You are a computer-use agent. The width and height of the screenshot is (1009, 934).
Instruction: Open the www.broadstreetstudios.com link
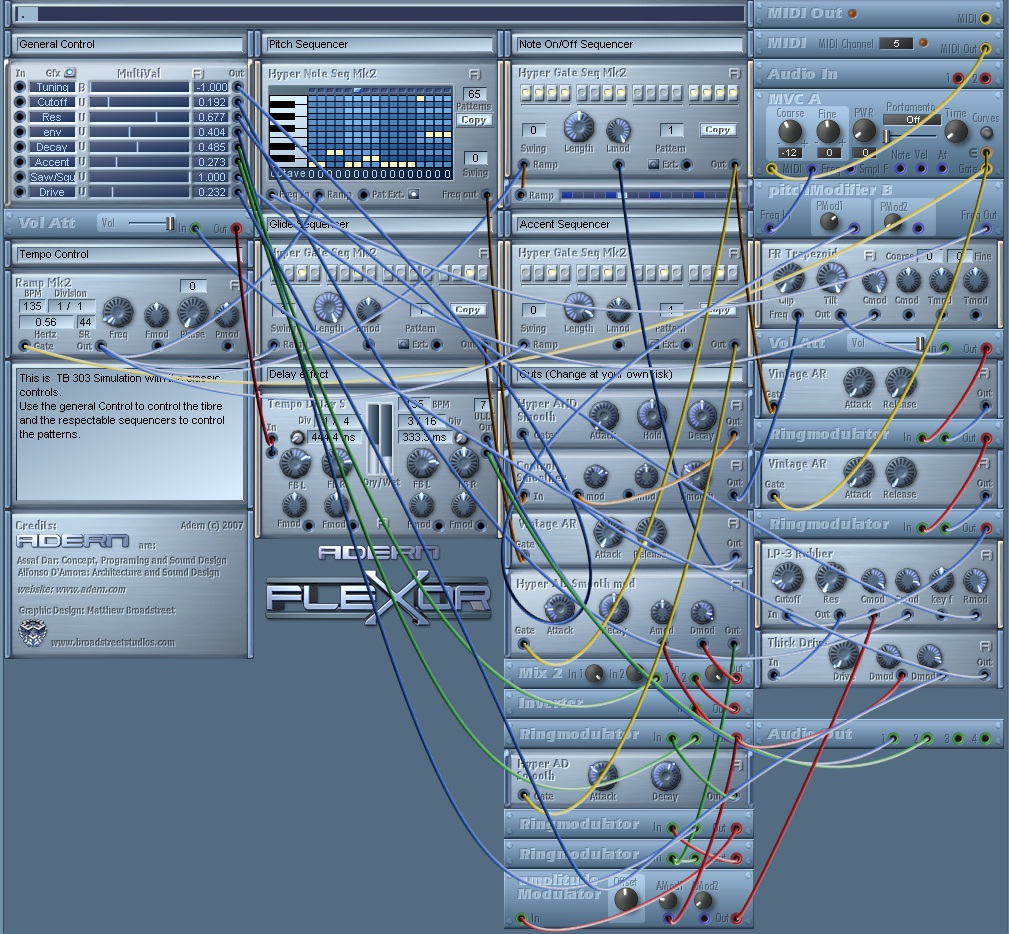113,642
